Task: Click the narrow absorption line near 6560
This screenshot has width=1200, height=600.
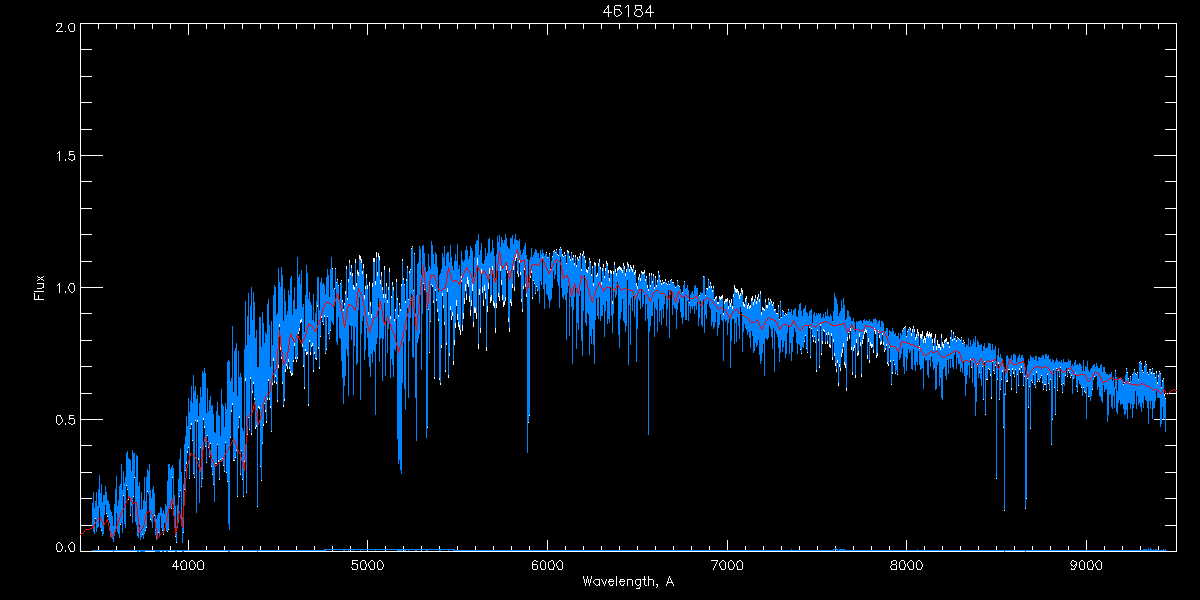Action: pos(648,434)
